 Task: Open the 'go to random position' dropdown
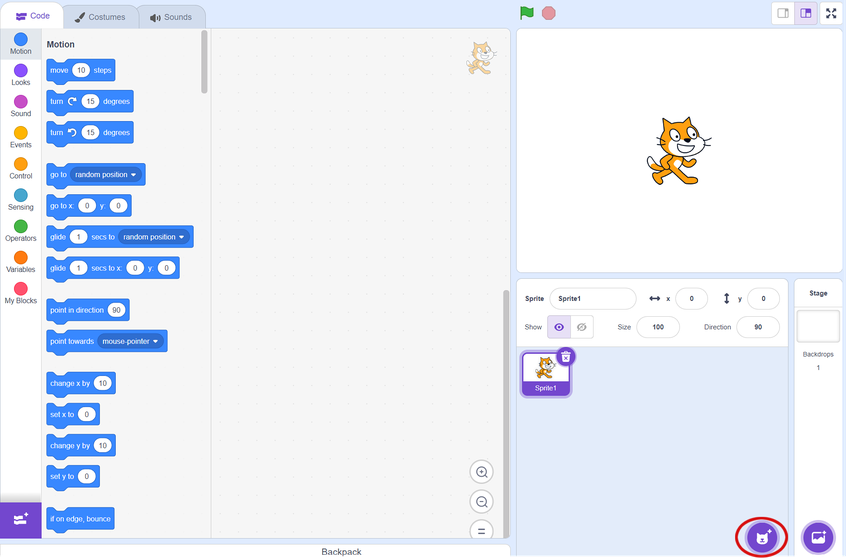point(107,175)
